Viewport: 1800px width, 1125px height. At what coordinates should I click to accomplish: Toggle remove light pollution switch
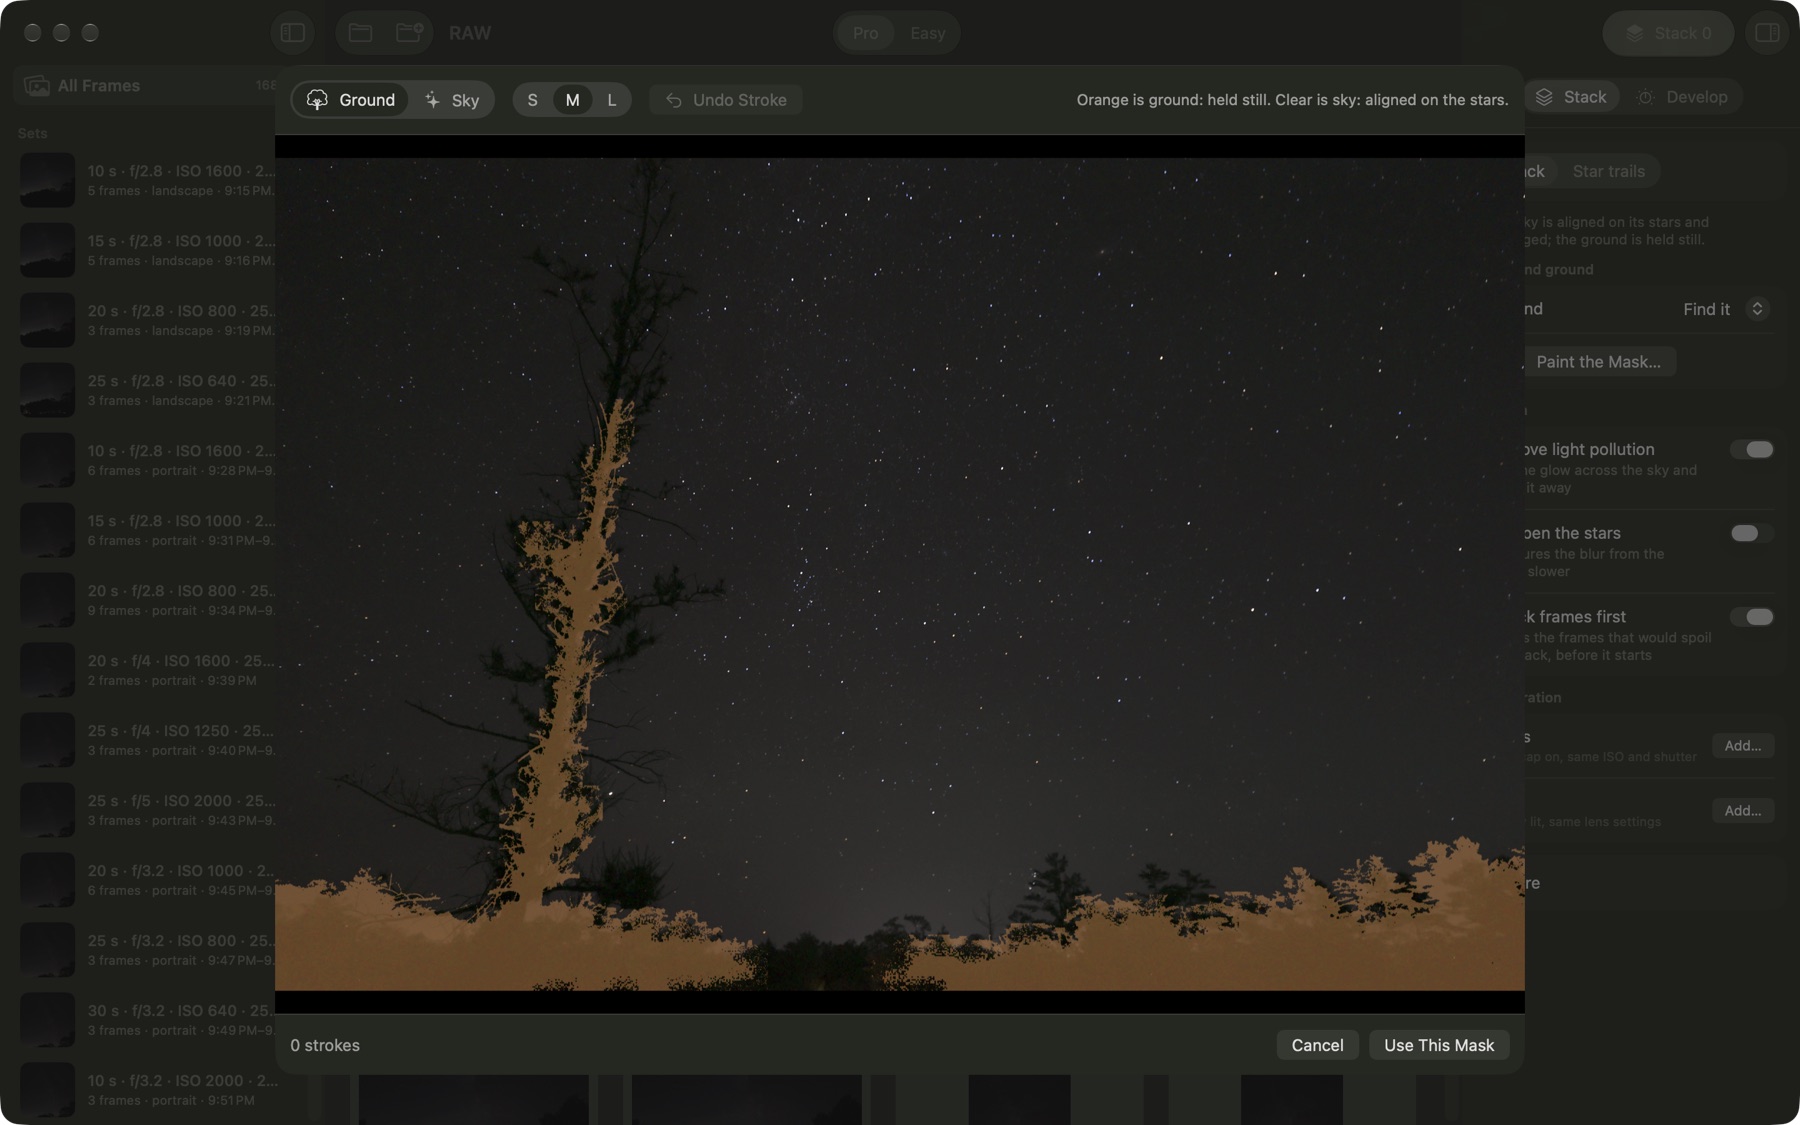pos(1752,449)
